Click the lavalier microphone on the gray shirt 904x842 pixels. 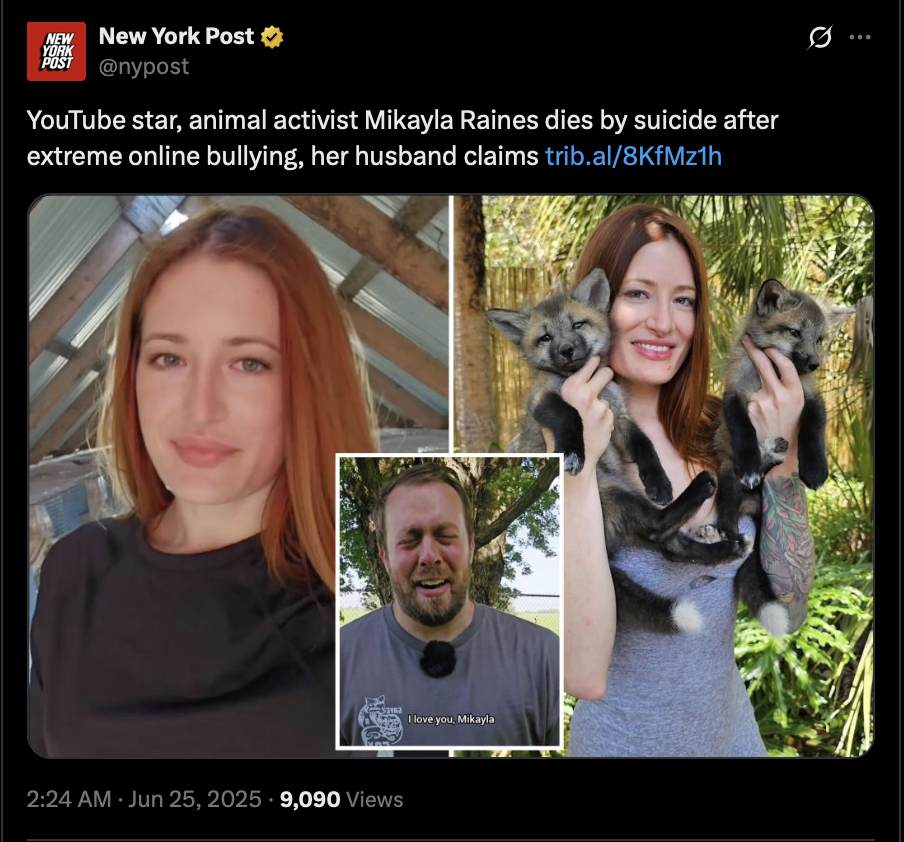pyautogui.click(x=438, y=659)
